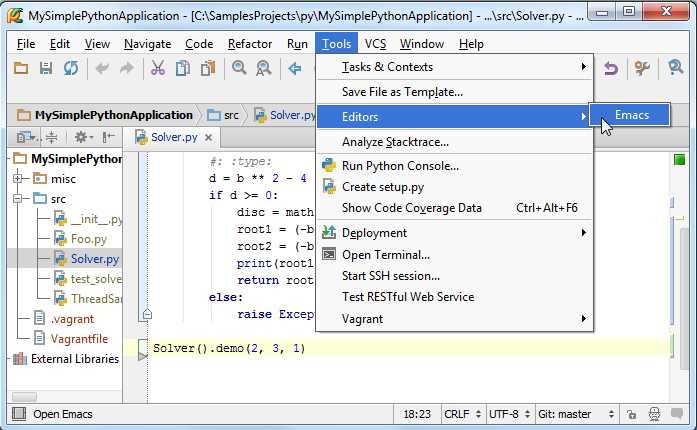Viewport: 697px width, 430px height.
Task: Click the green inspection status square
Action: tap(679, 160)
